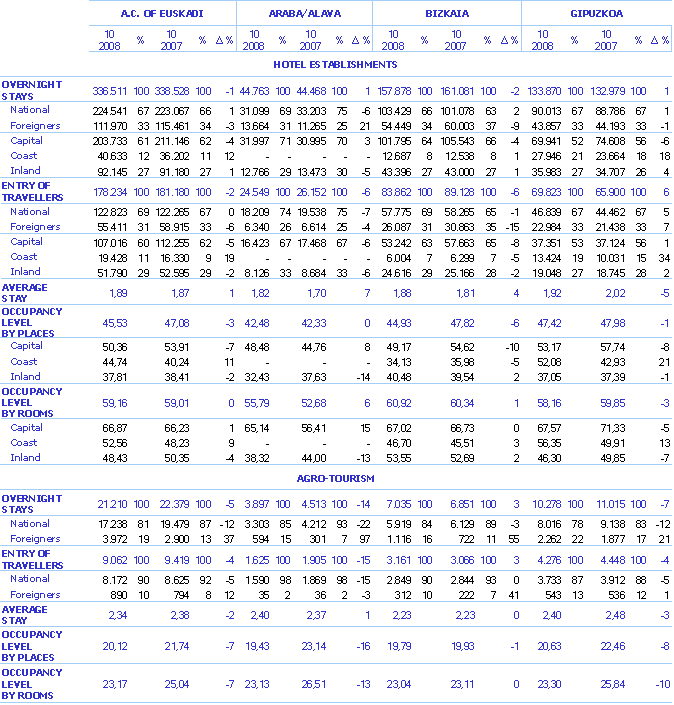Screen dimensions: 674x705
Task: Select hotel OCCUPANCY LEVEL BY PLACES label
Action: coord(32,323)
